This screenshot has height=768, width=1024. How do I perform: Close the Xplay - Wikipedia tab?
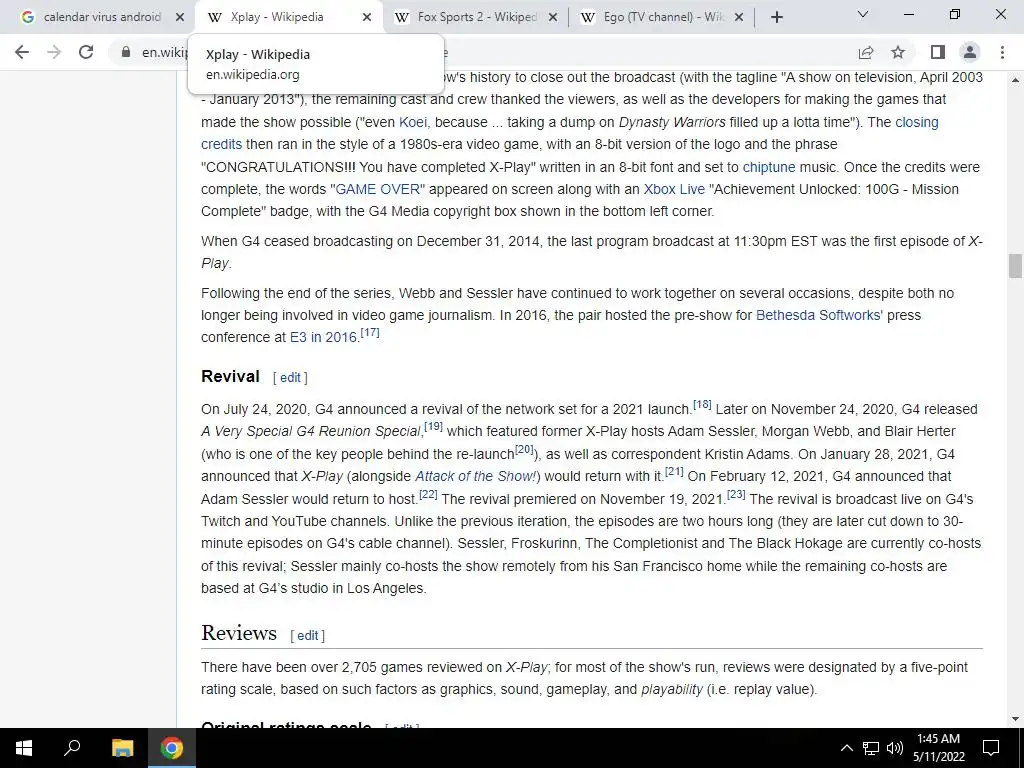click(367, 17)
